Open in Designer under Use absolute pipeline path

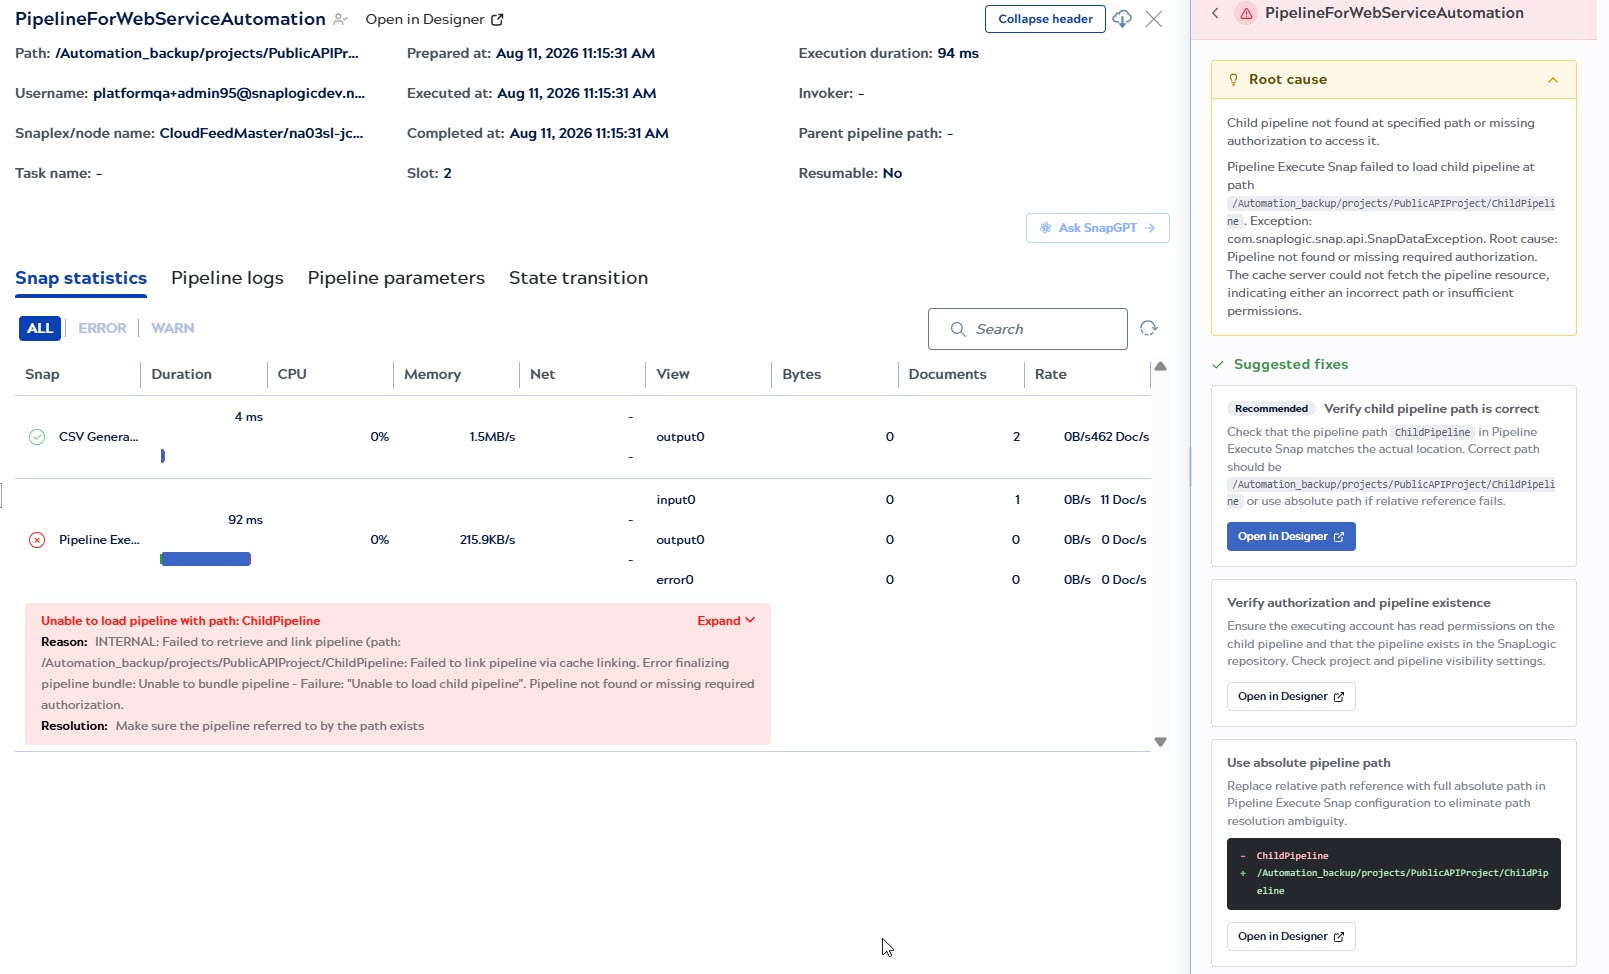[1291, 937]
